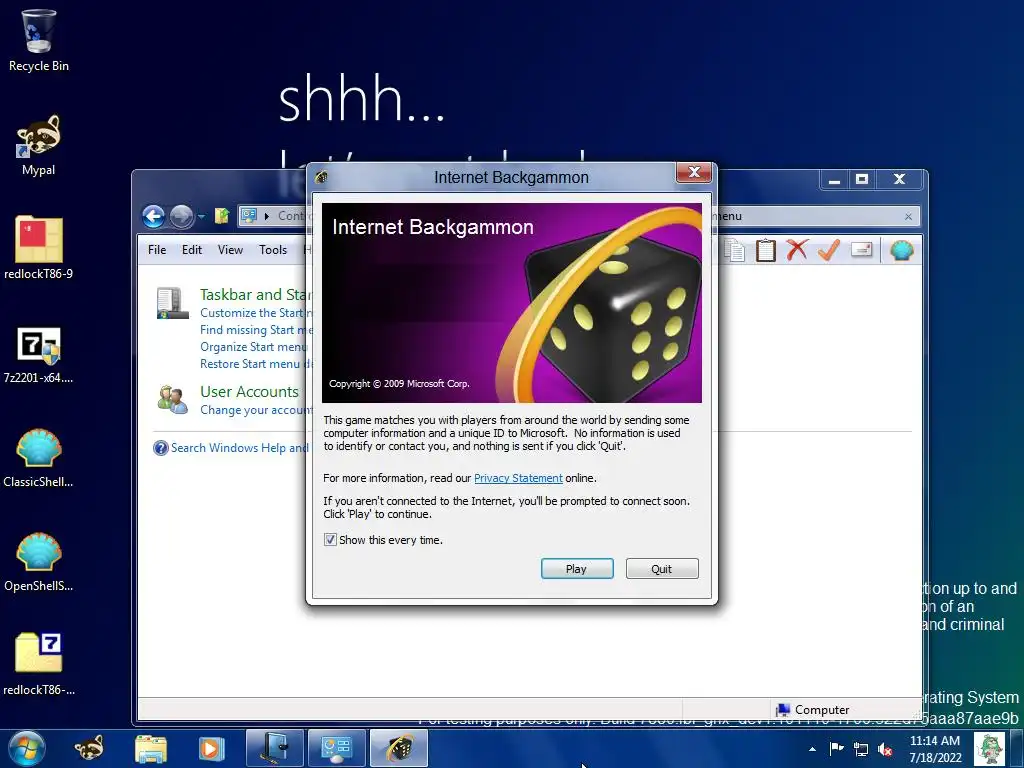1024x768 pixels.
Task: Click the Copy toolbar icon in the Control Panel window
Action: tap(734, 250)
